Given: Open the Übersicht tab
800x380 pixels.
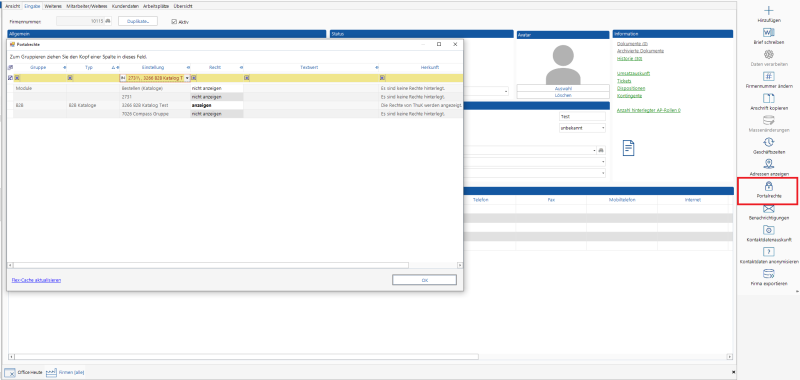Looking at the screenshot, I should pos(183,6).
